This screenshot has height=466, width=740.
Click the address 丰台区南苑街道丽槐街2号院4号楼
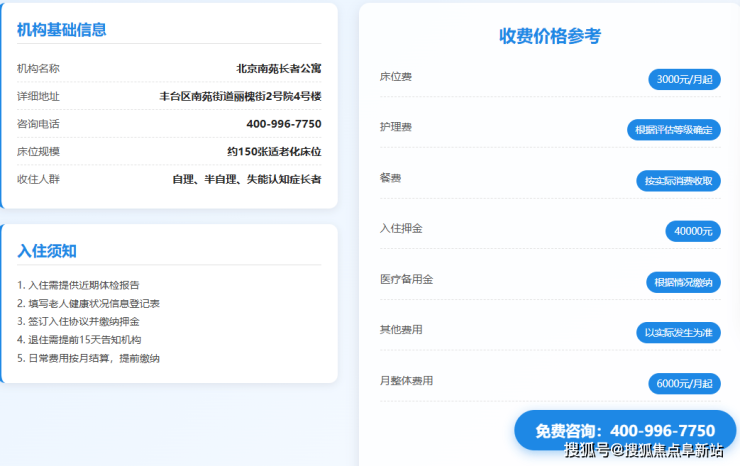click(x=240, y=96)
